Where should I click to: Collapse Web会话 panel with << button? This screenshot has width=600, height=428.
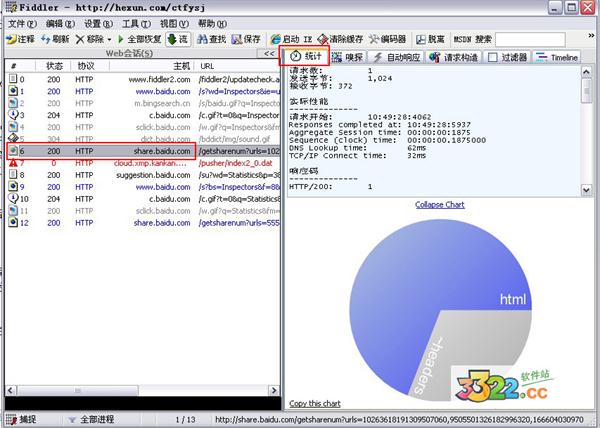(269, 54)
